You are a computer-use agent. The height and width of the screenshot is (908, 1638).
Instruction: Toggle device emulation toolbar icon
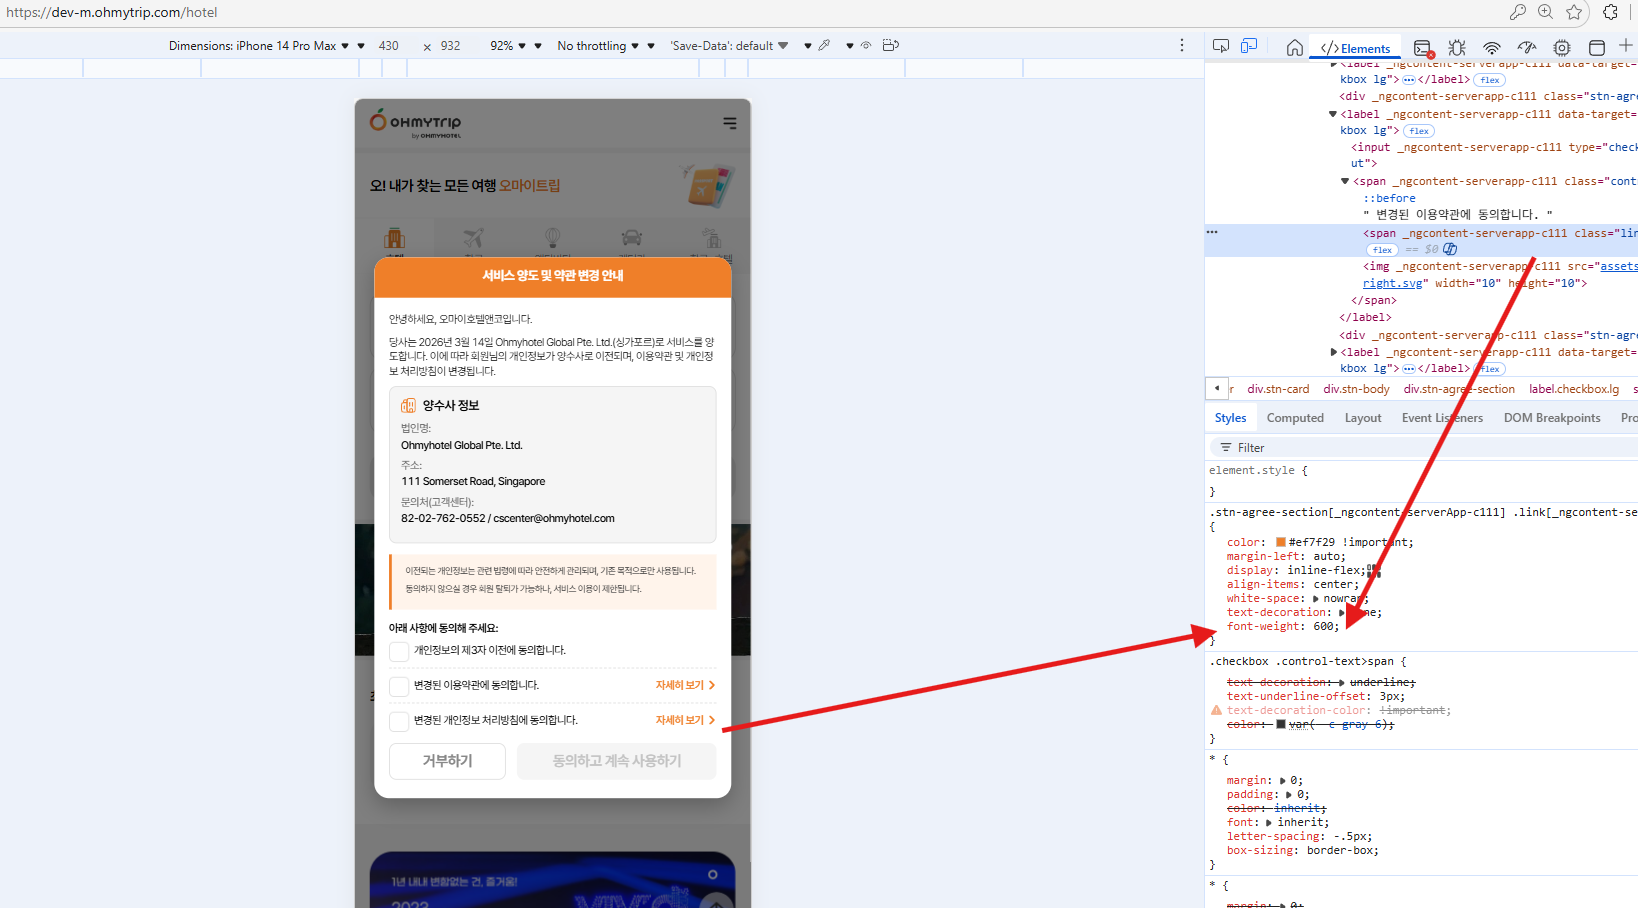[x=1249, y=46]
